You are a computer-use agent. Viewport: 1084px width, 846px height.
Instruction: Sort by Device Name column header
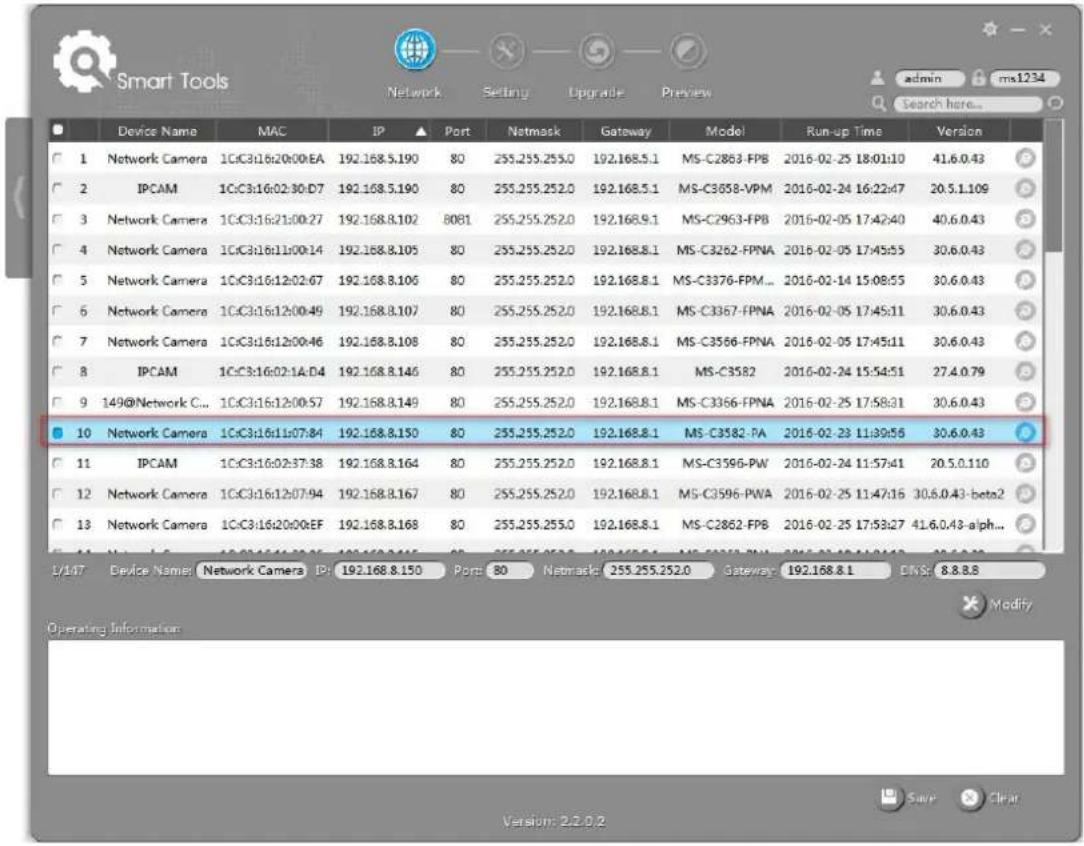pos(158,131)
